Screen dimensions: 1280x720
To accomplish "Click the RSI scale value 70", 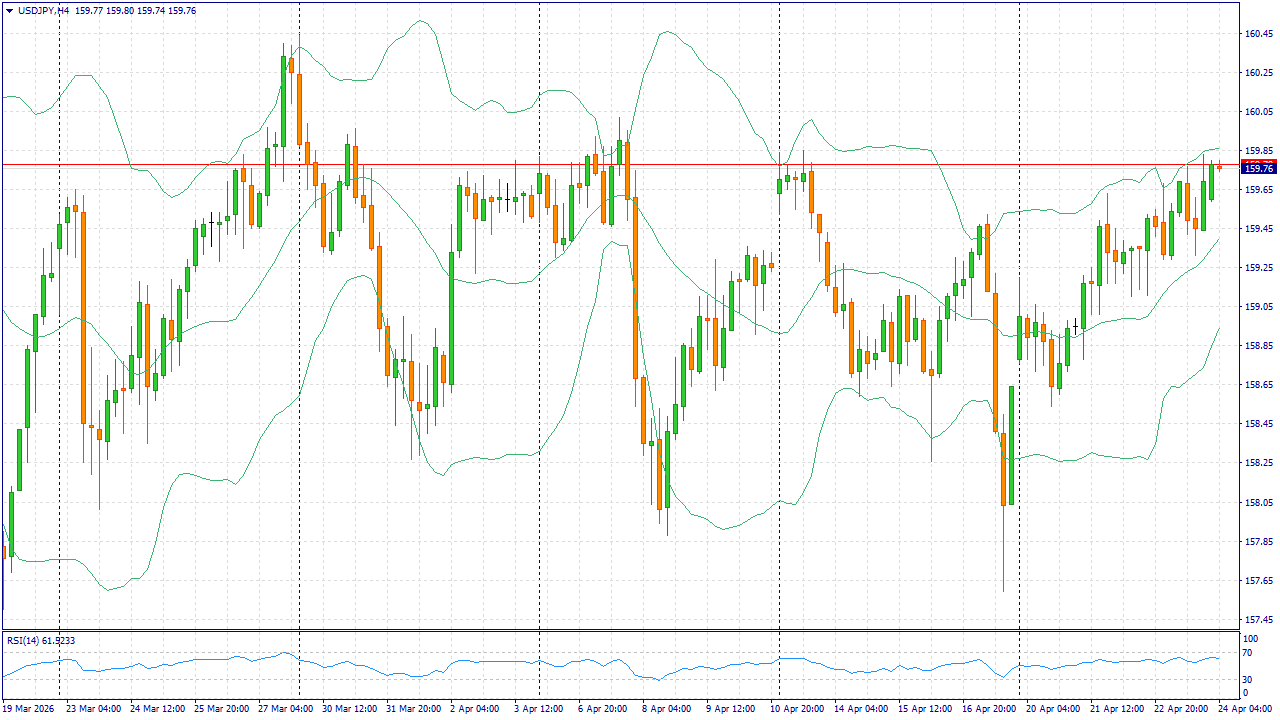I will tap(1247, 653).
